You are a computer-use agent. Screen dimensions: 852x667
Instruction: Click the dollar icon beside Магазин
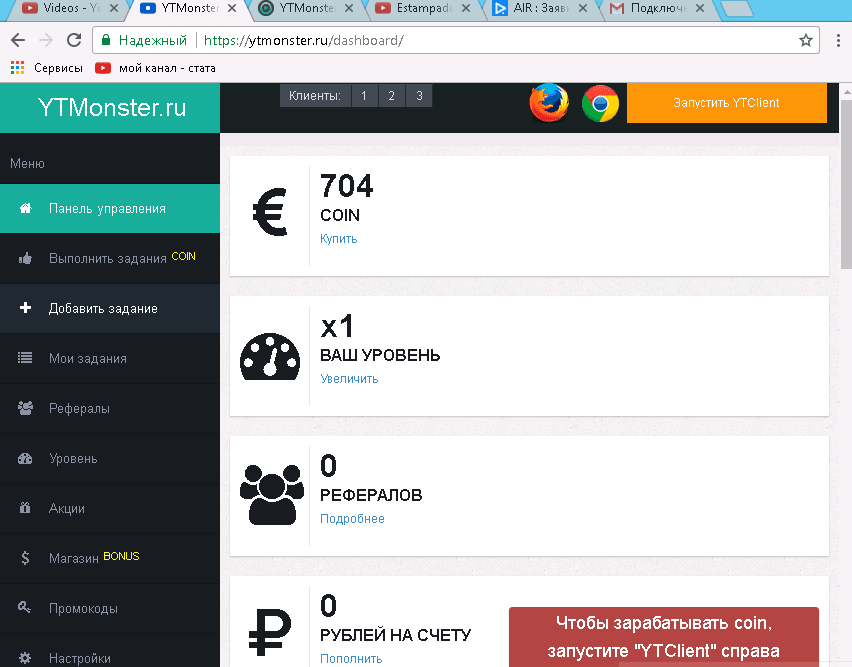tap(25, 558)
